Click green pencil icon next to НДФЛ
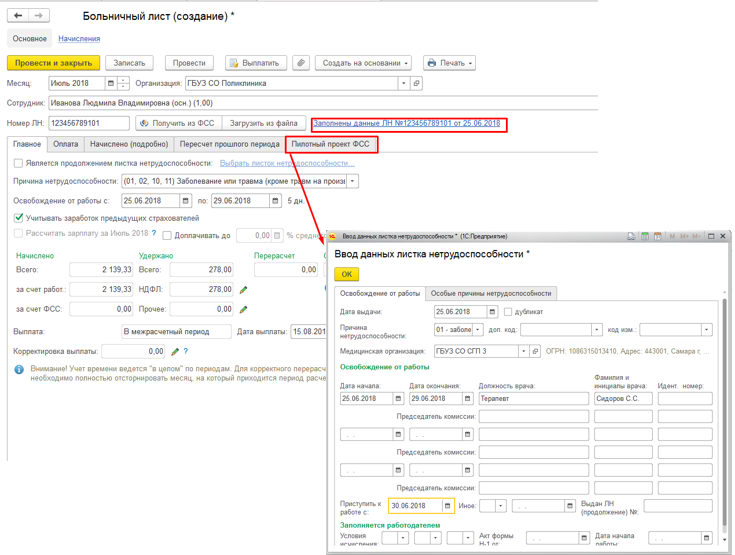 pyautogui.click(x=243, y=290)
